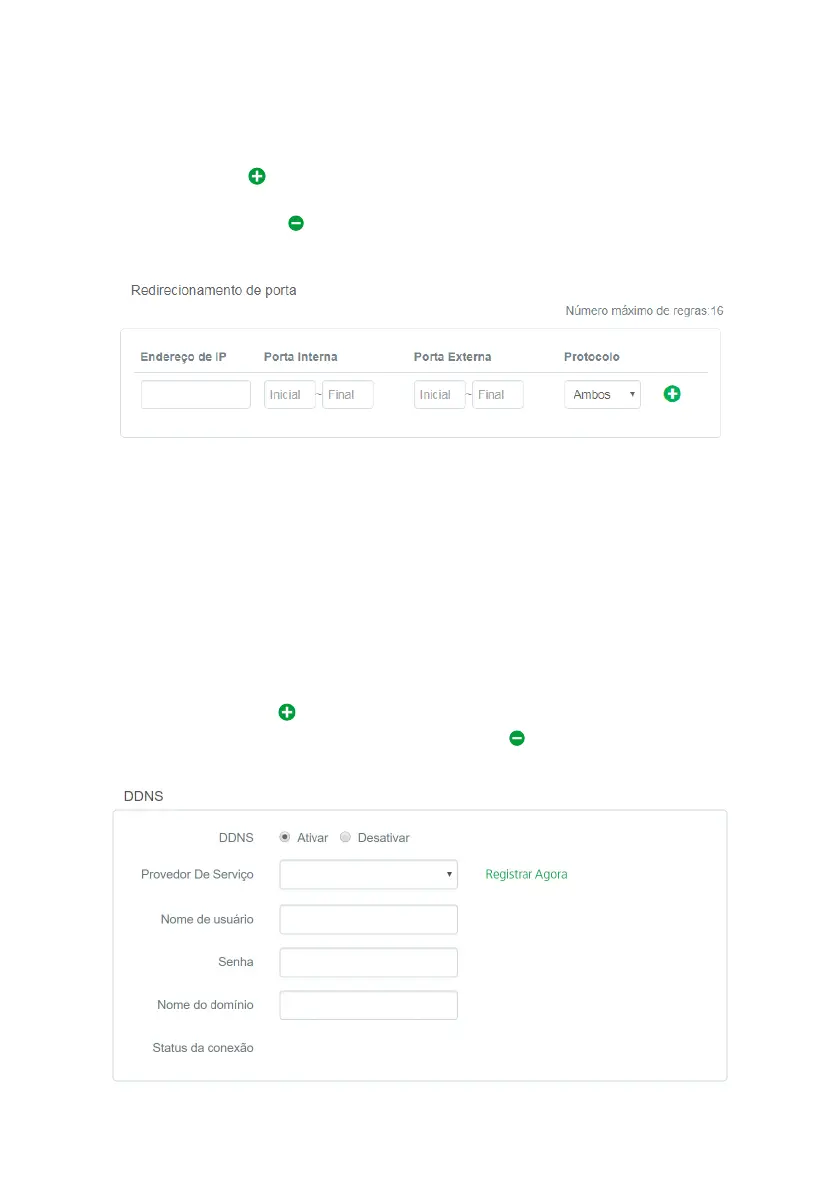Open the Protocolo dropdown showing Ambos
Viewport: 839px width, 1191px height.
coord(602,394)
